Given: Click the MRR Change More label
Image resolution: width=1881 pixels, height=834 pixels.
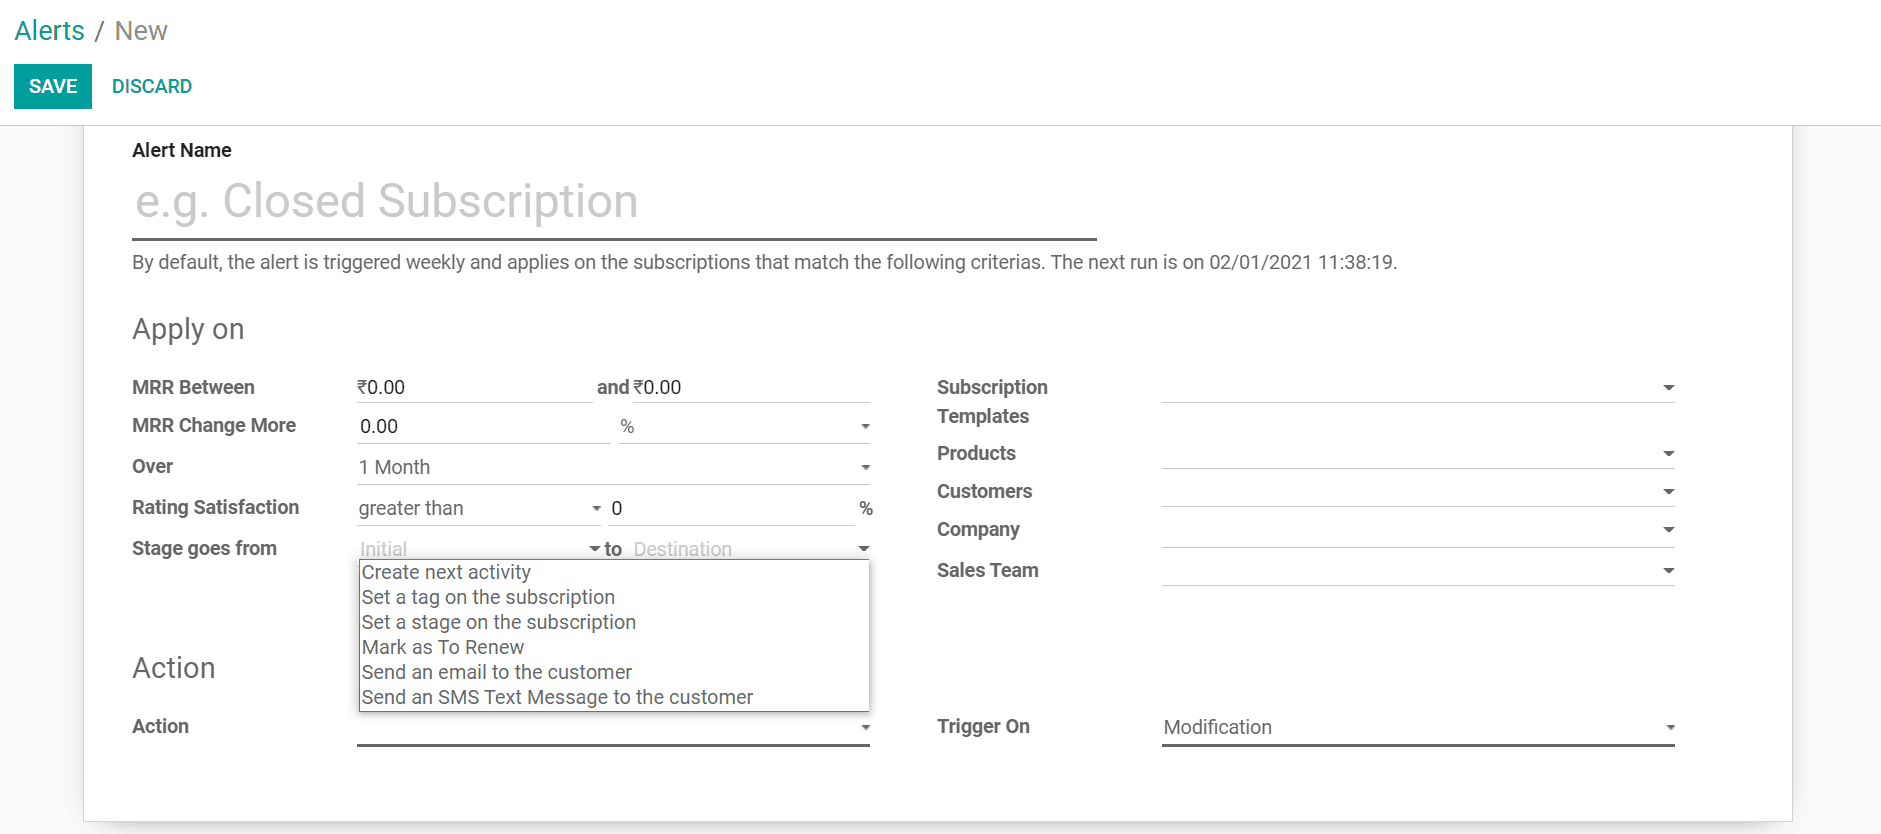Looking at the screenshot, I should pos(214,426).
